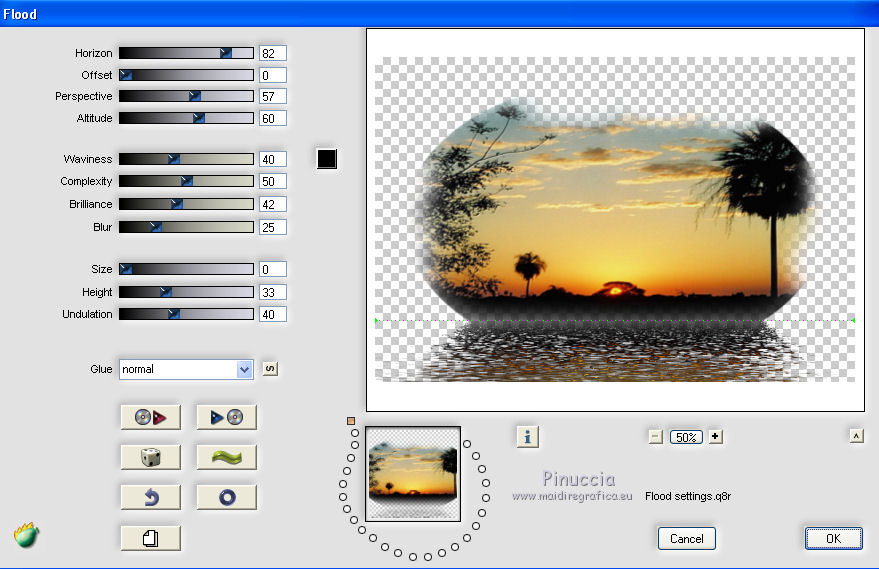879x569 pixels.
Task: Click the green wave button
Action: pyautogui.click(x=226, y=457)
